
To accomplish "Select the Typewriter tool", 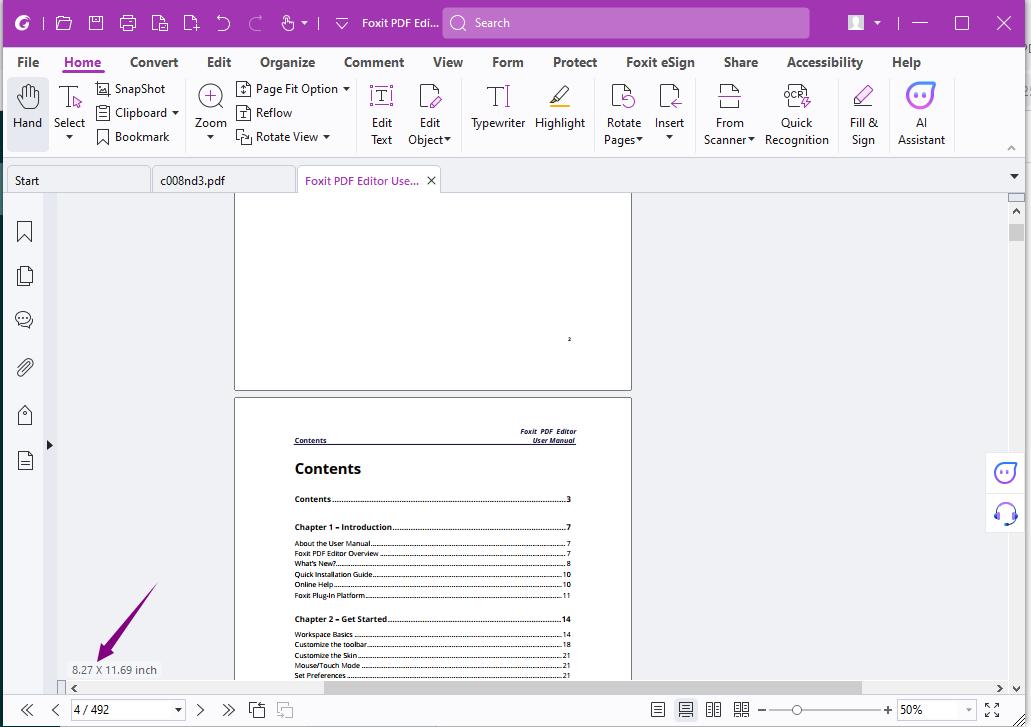I will click(498, 106).
